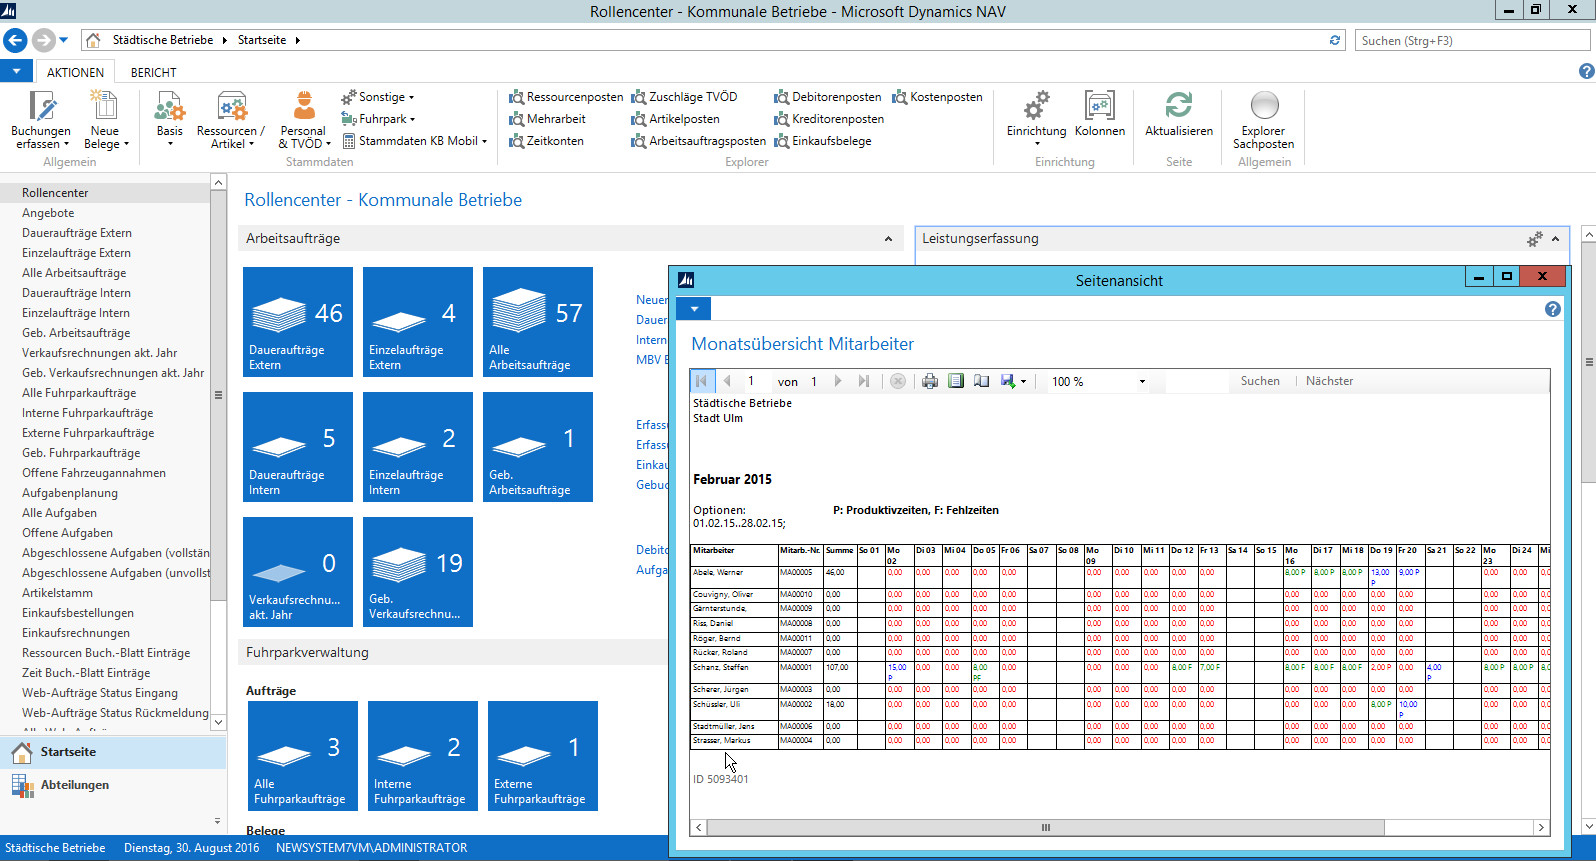This screenshot has width=1596, height=861.
Task: Expand the Sonstige dropdown
Action: click(x=377, y=97)
